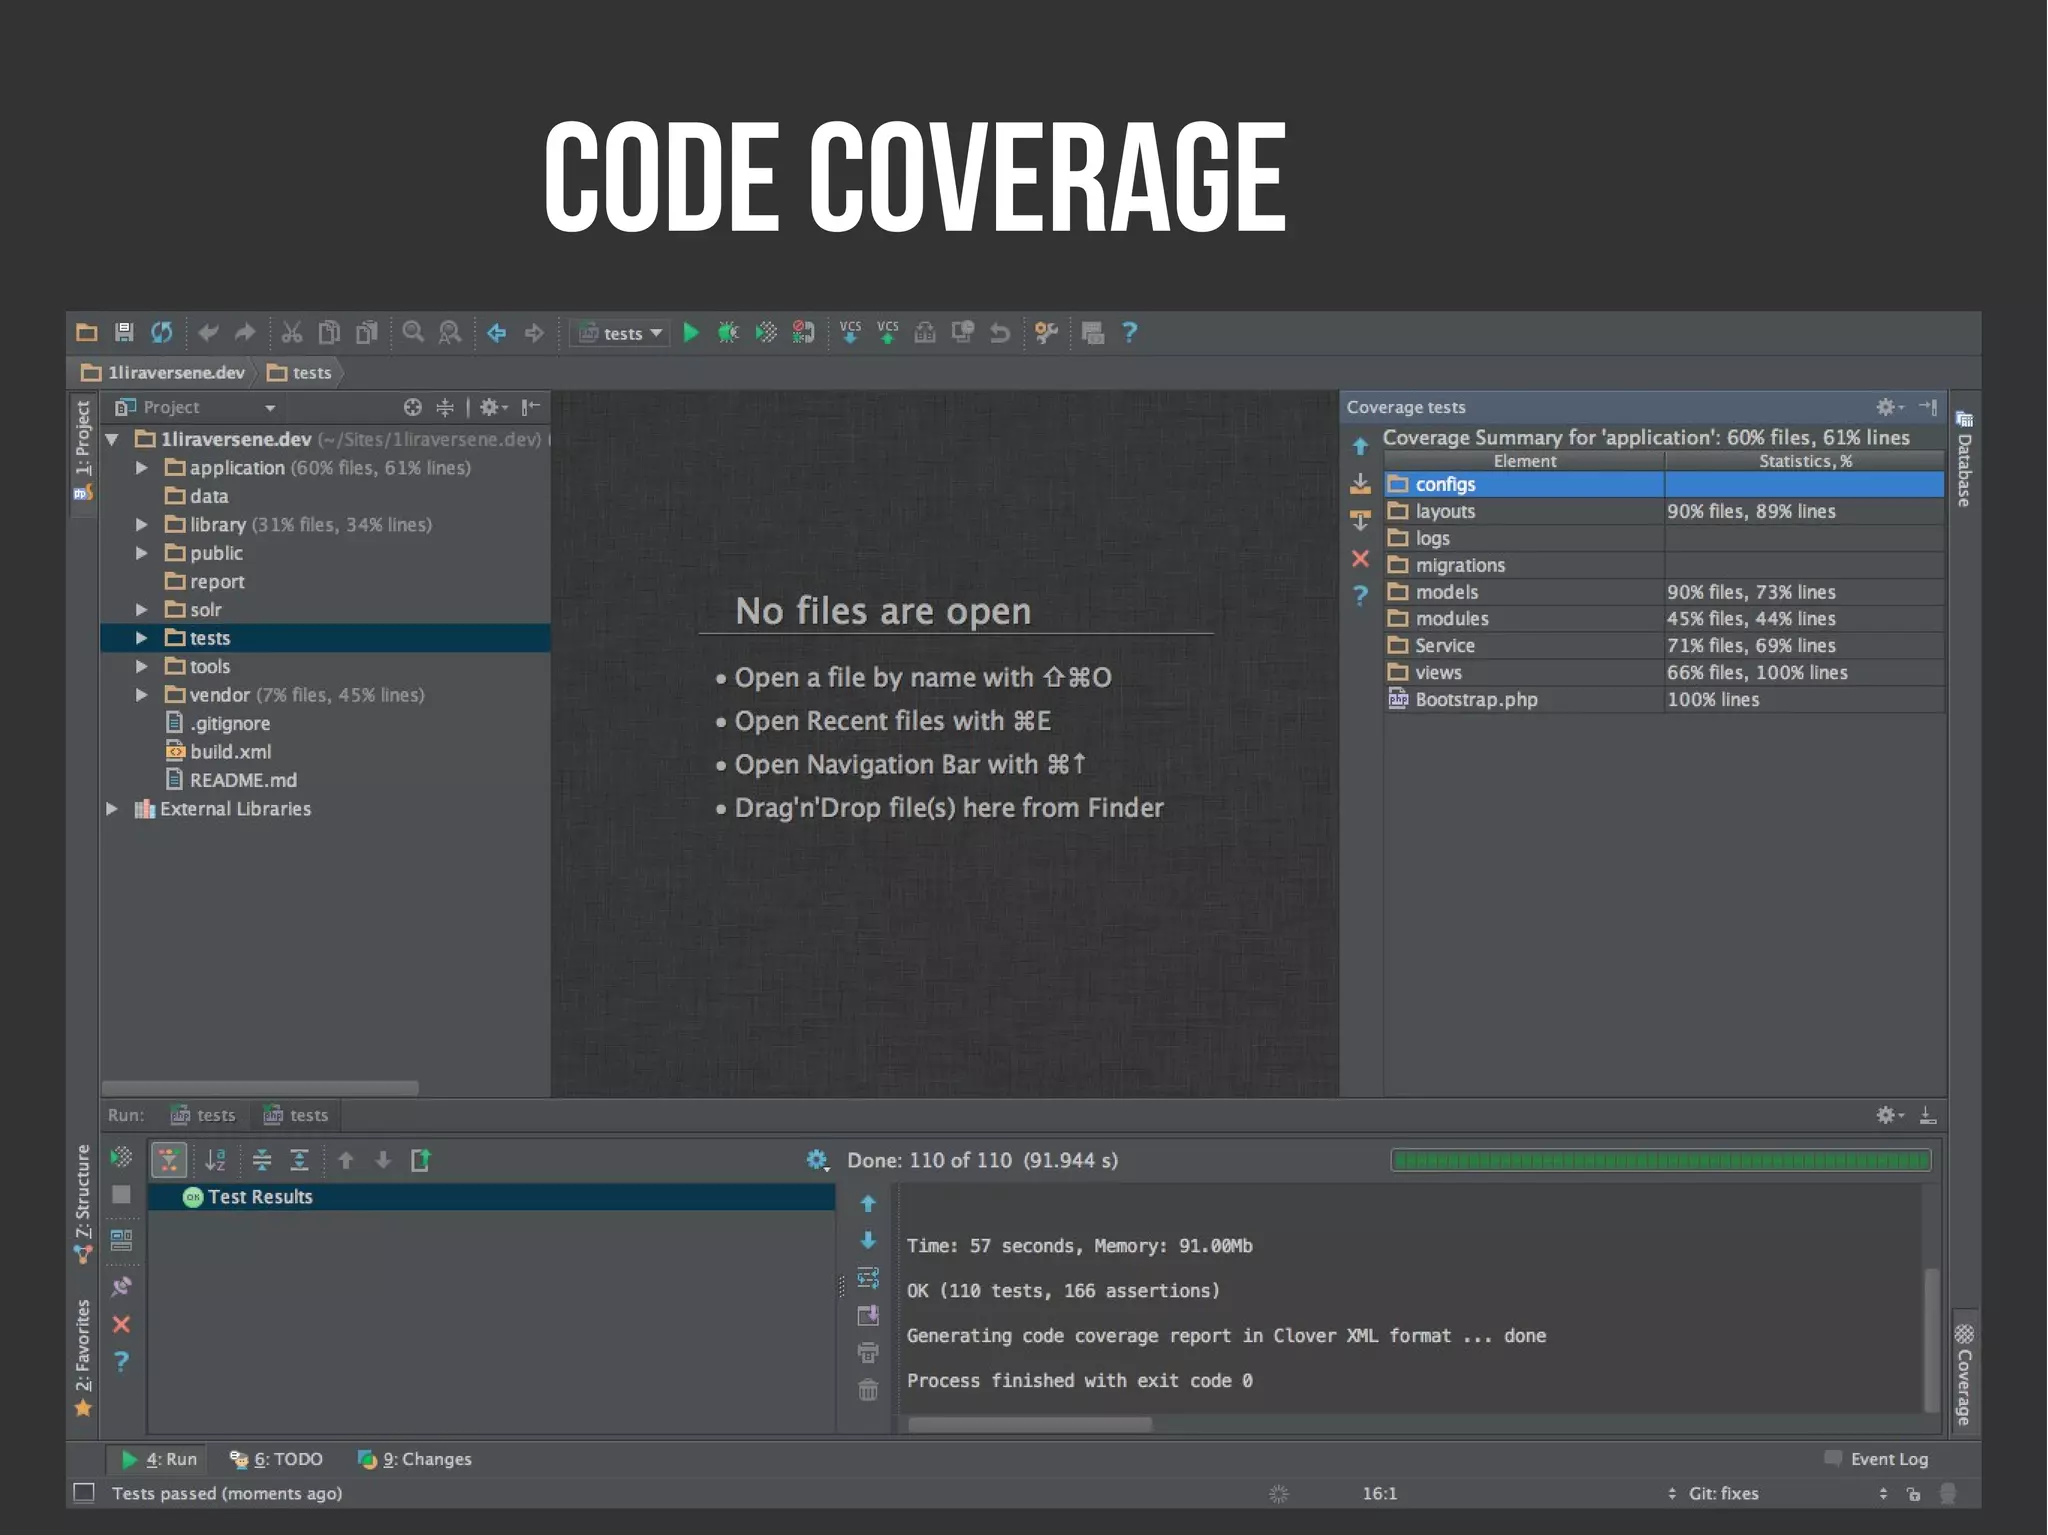Screen dimensions: 2048x1535
Task: Open 4: Run tool window tab
Action: (158, 1459)
